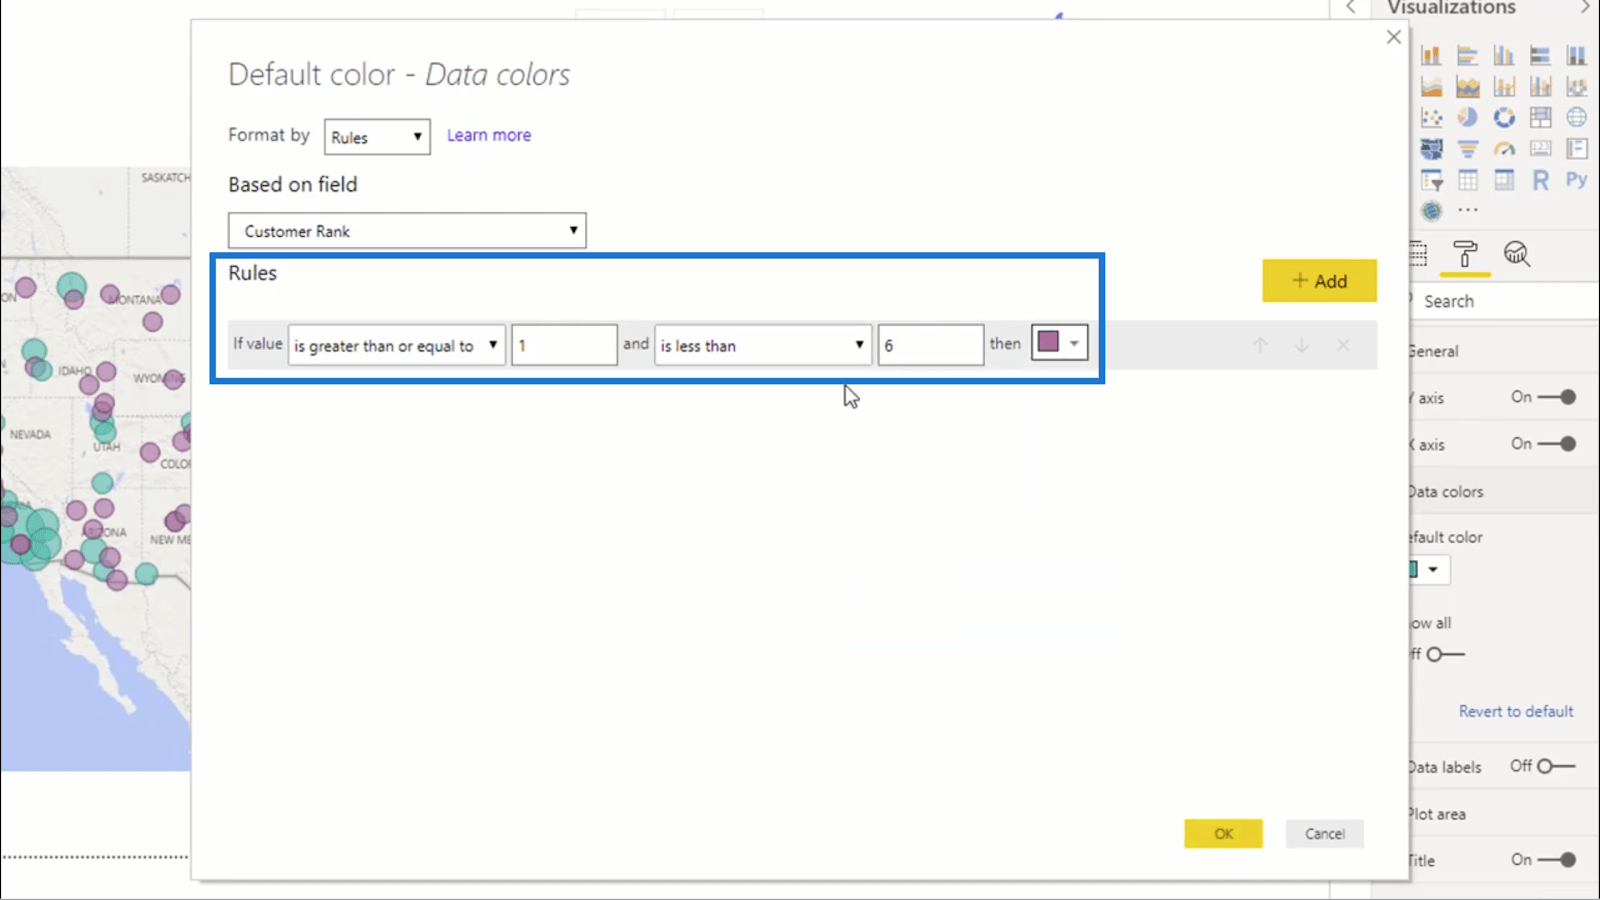
Task: Open the 'is less than' condition dropdown
Action: coord(763,345)
